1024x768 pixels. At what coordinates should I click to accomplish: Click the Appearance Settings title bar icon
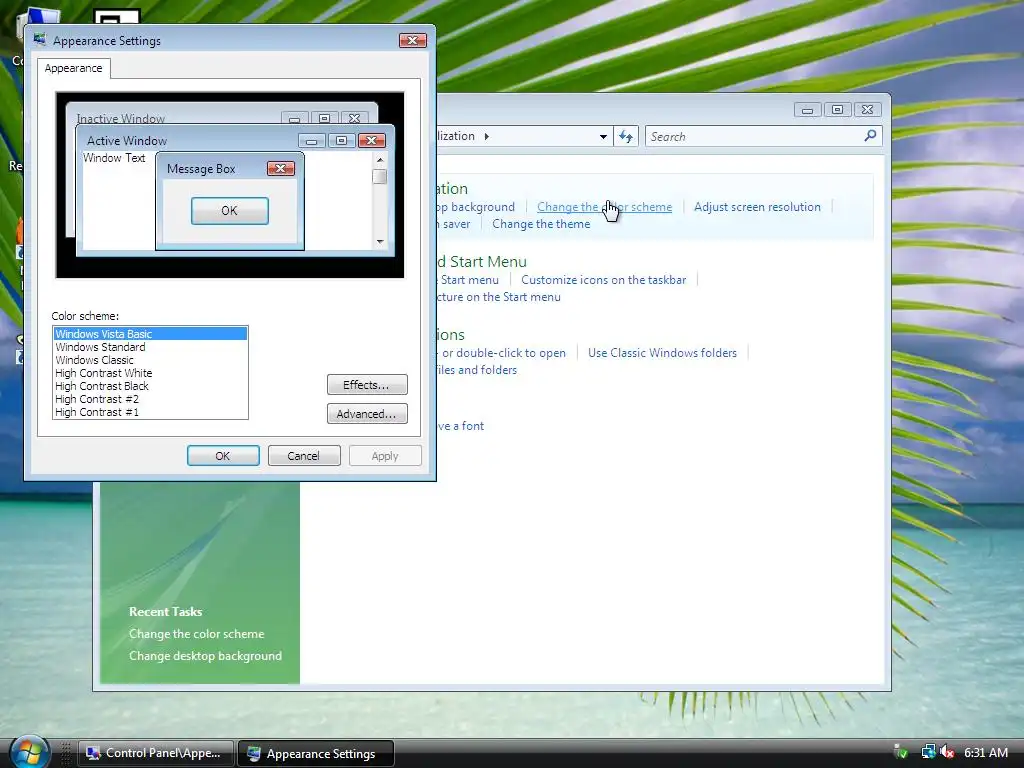click(x=40, y=40)
